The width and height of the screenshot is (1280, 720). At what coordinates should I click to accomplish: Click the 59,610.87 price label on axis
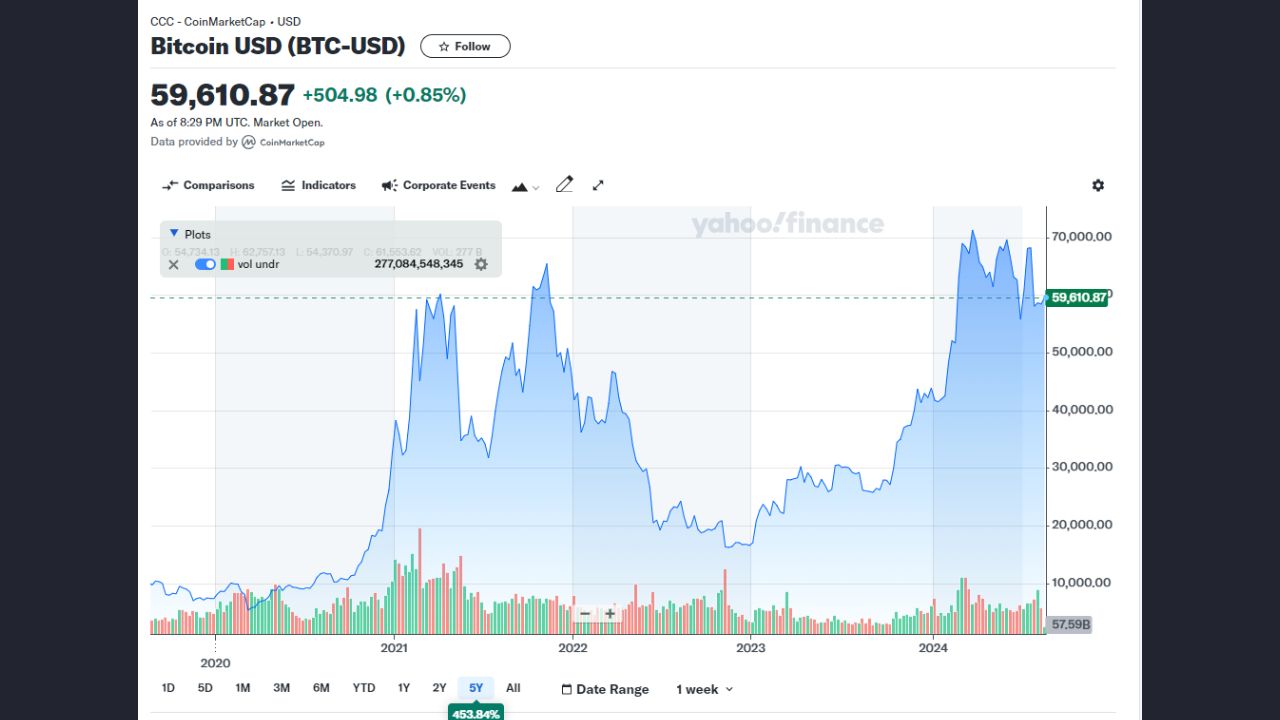[1077, 298]
